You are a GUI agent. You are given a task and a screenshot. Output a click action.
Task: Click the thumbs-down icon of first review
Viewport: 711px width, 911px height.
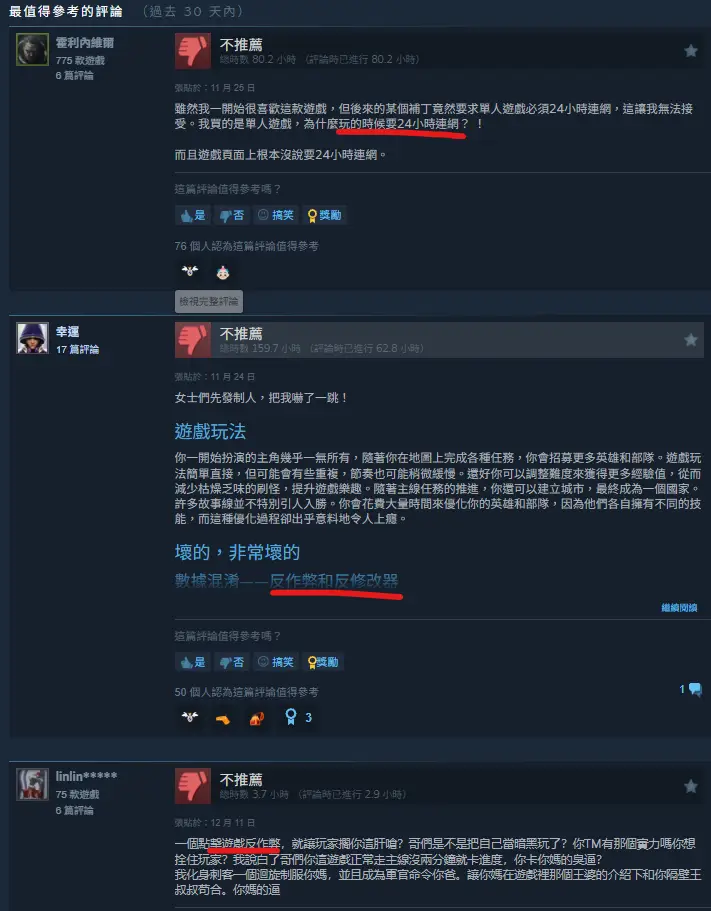[x=193, y=51]
